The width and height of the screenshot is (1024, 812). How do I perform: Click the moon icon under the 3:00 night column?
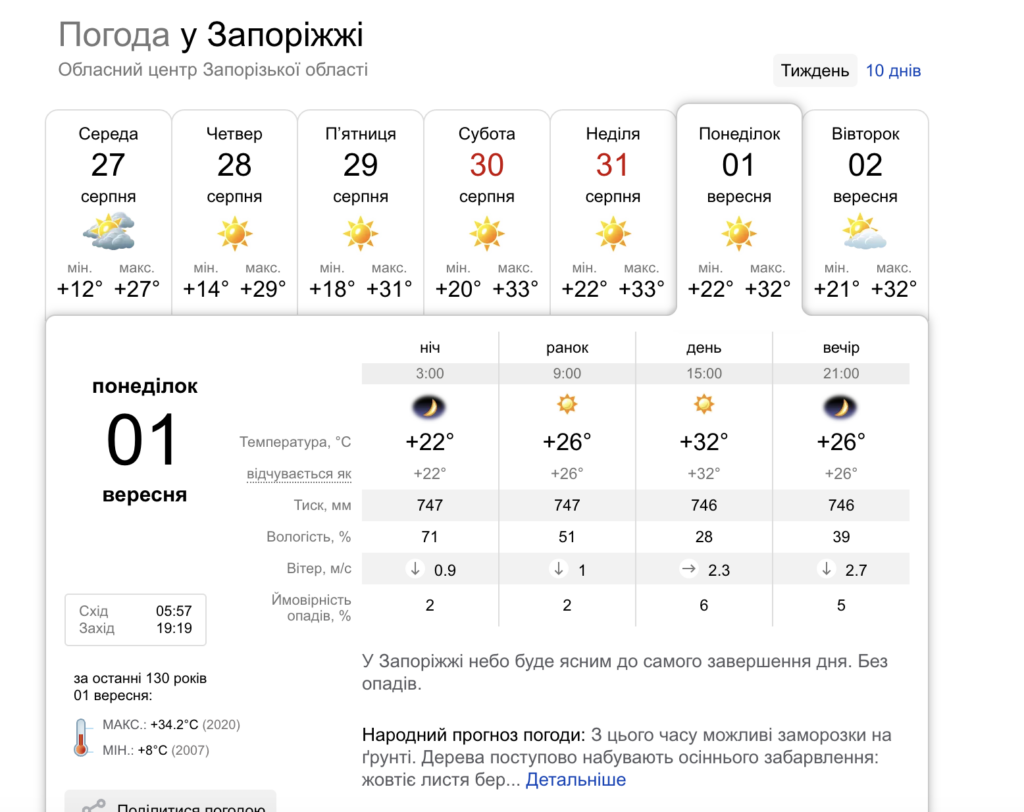pyautogui.click(x=430, y=406)
